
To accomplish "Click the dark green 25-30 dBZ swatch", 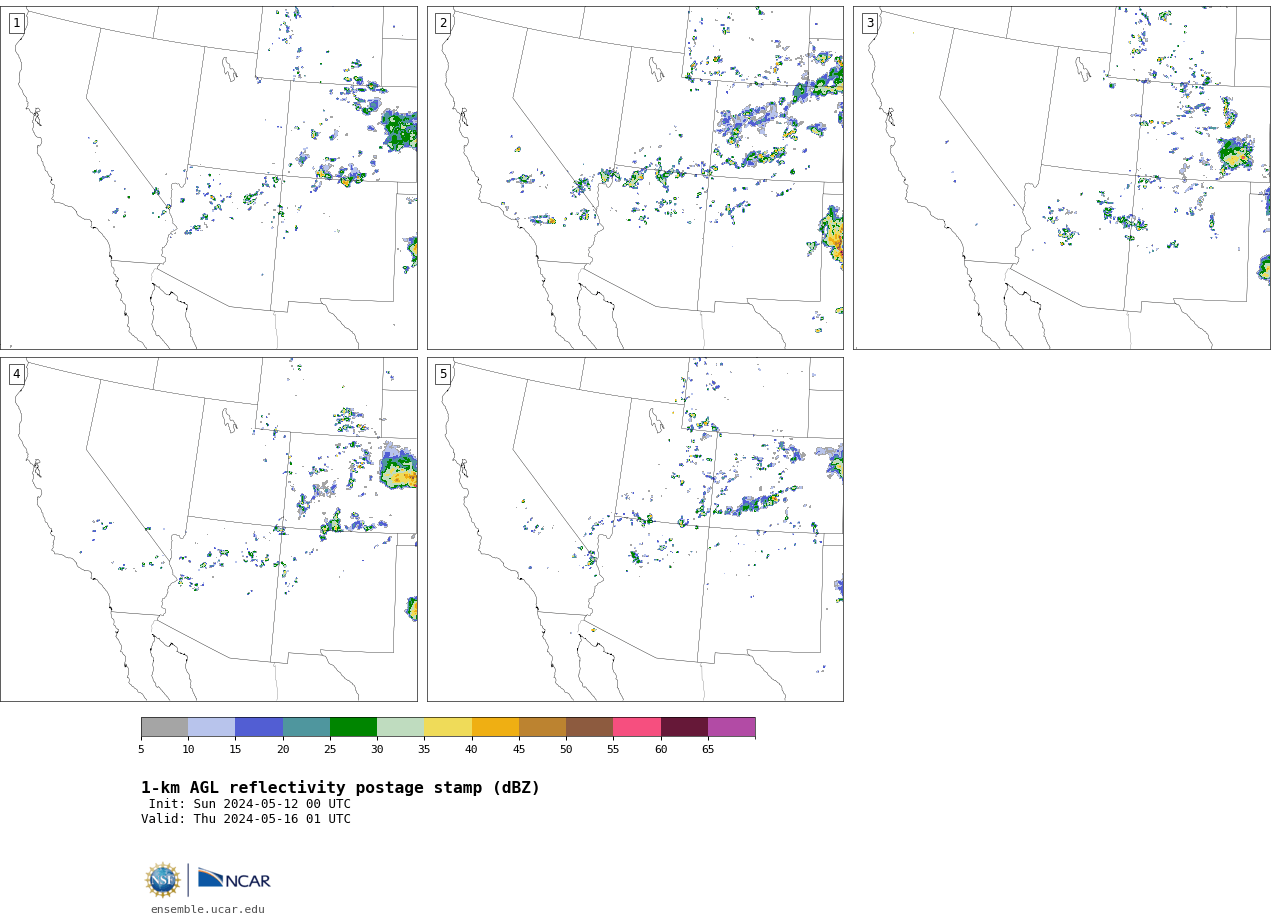I will tap(353, 727).
